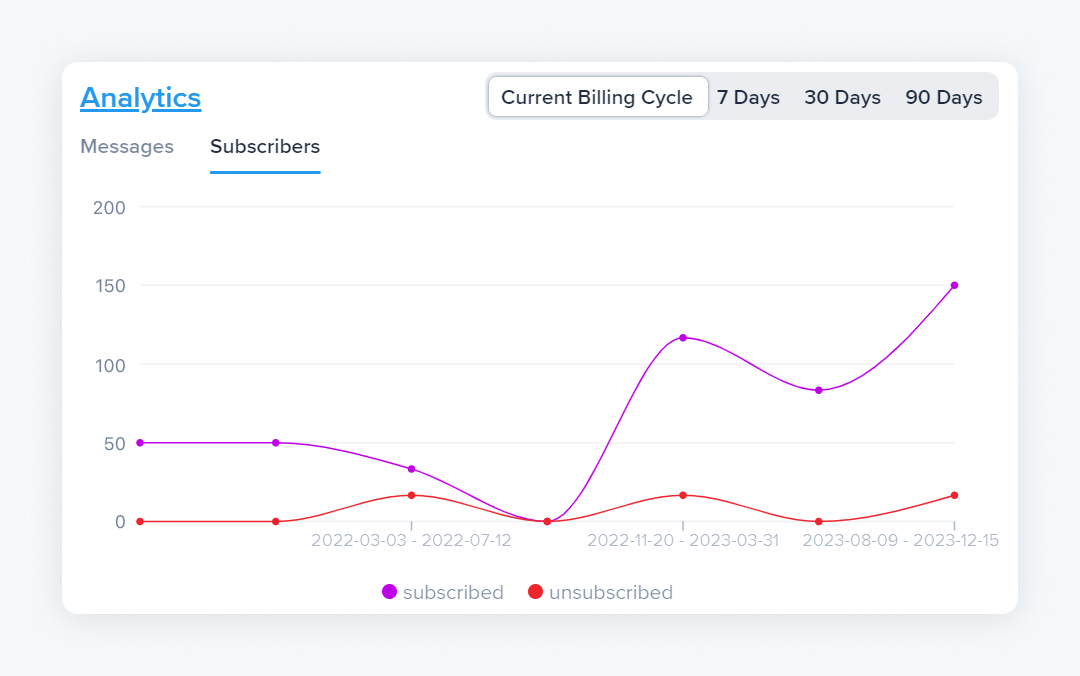Click the unsubscribed bump near 2022-11-20
The image size is (1080, 676).
pos(683,494)
